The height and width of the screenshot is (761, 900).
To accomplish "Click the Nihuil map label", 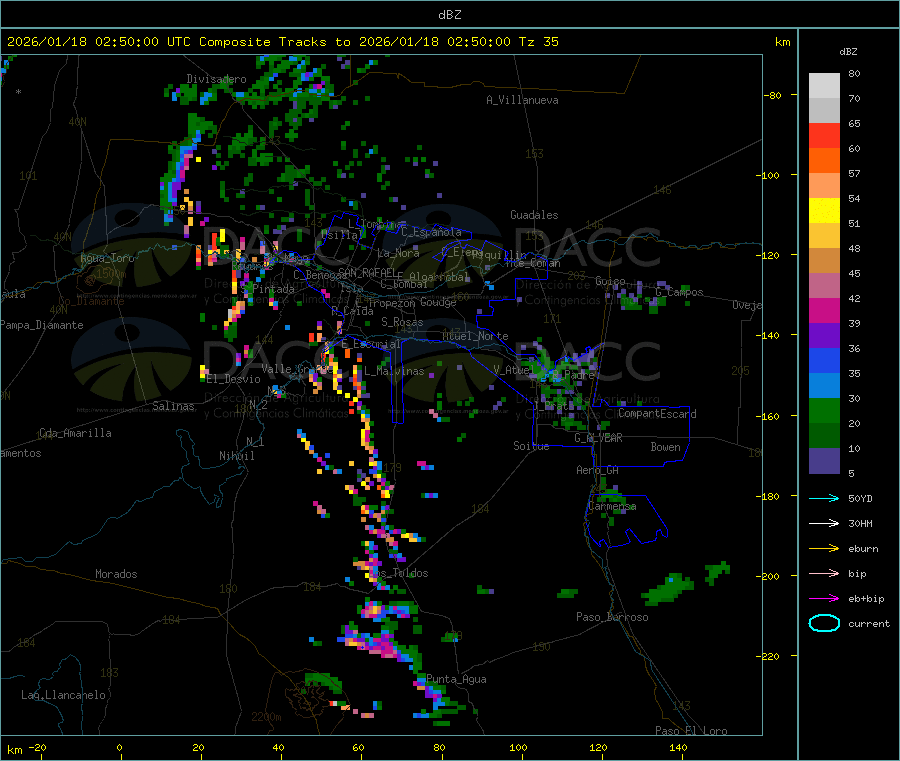I will tap(236, 456).
